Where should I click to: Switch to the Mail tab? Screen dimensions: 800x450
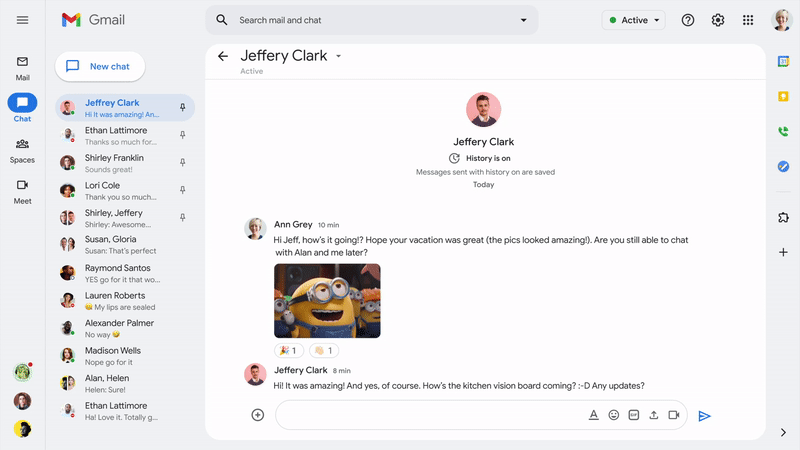point(22,67)
